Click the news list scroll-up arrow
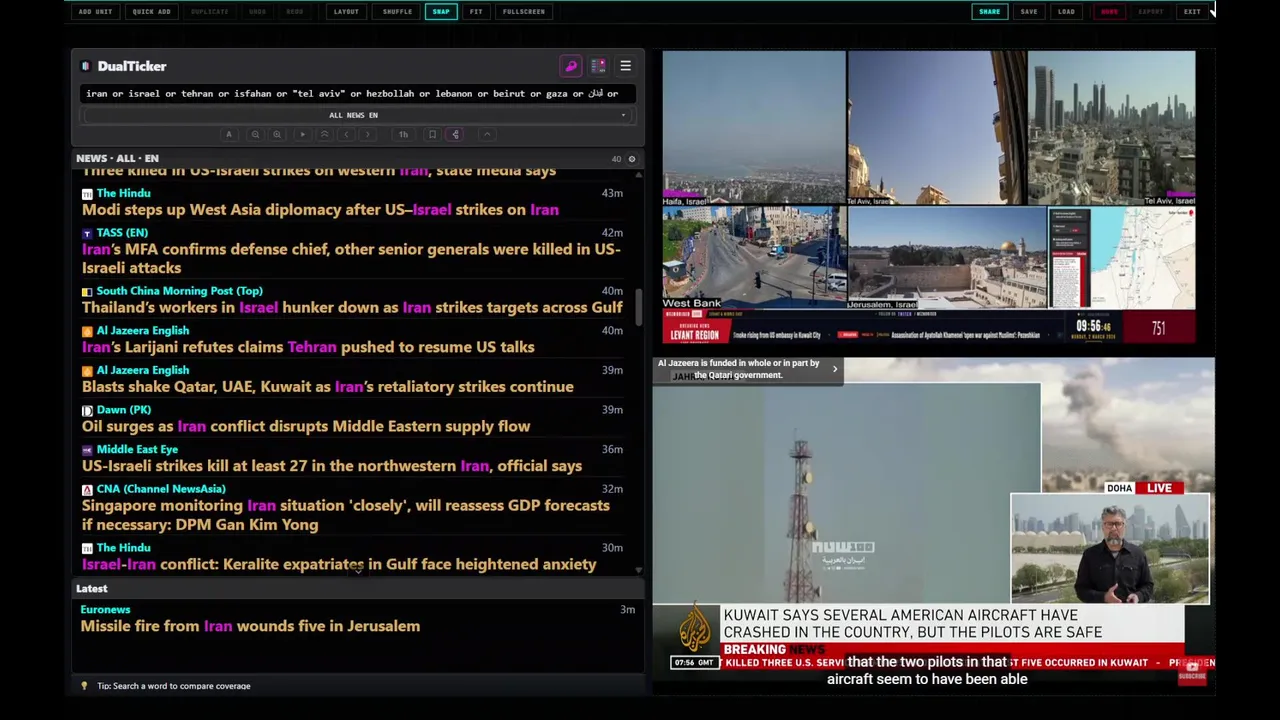The width and height of the screenshot is (1280, 720). 638,174
